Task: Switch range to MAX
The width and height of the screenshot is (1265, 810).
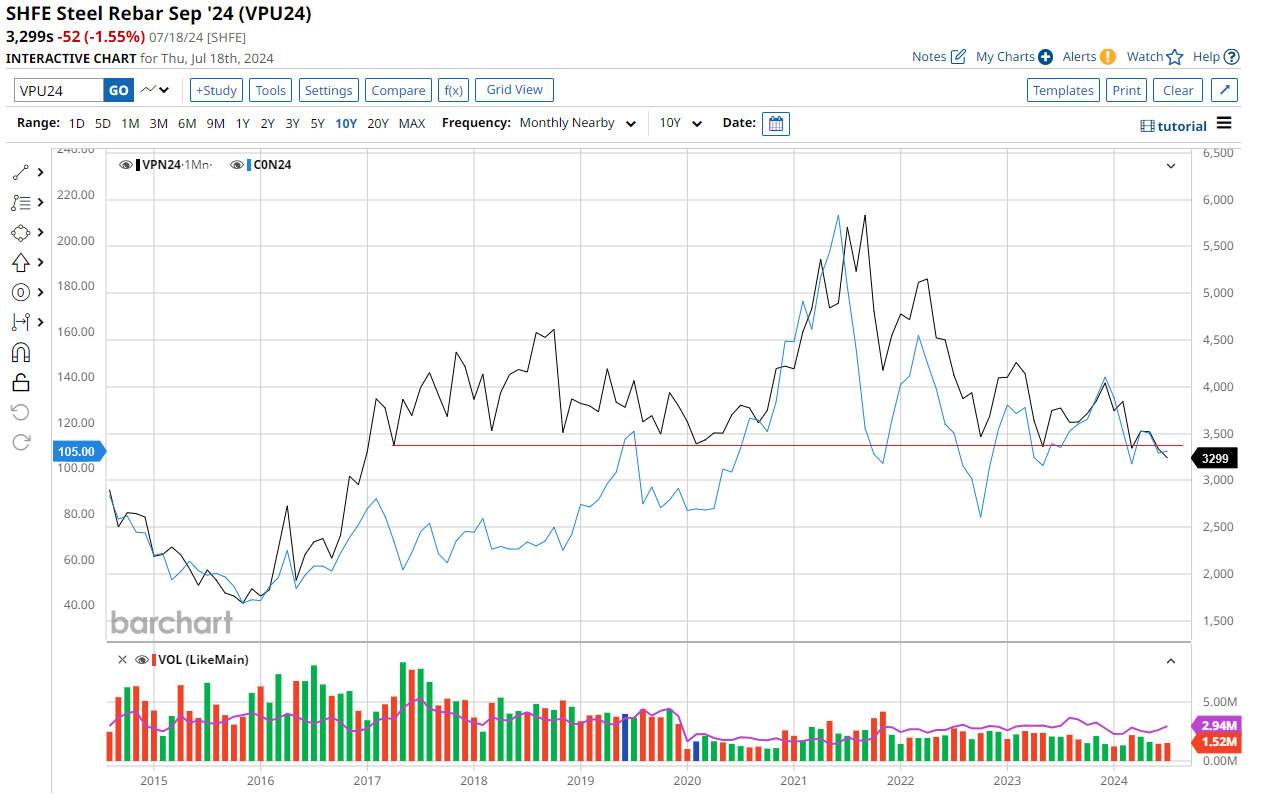Action: [x=411, y=123]
